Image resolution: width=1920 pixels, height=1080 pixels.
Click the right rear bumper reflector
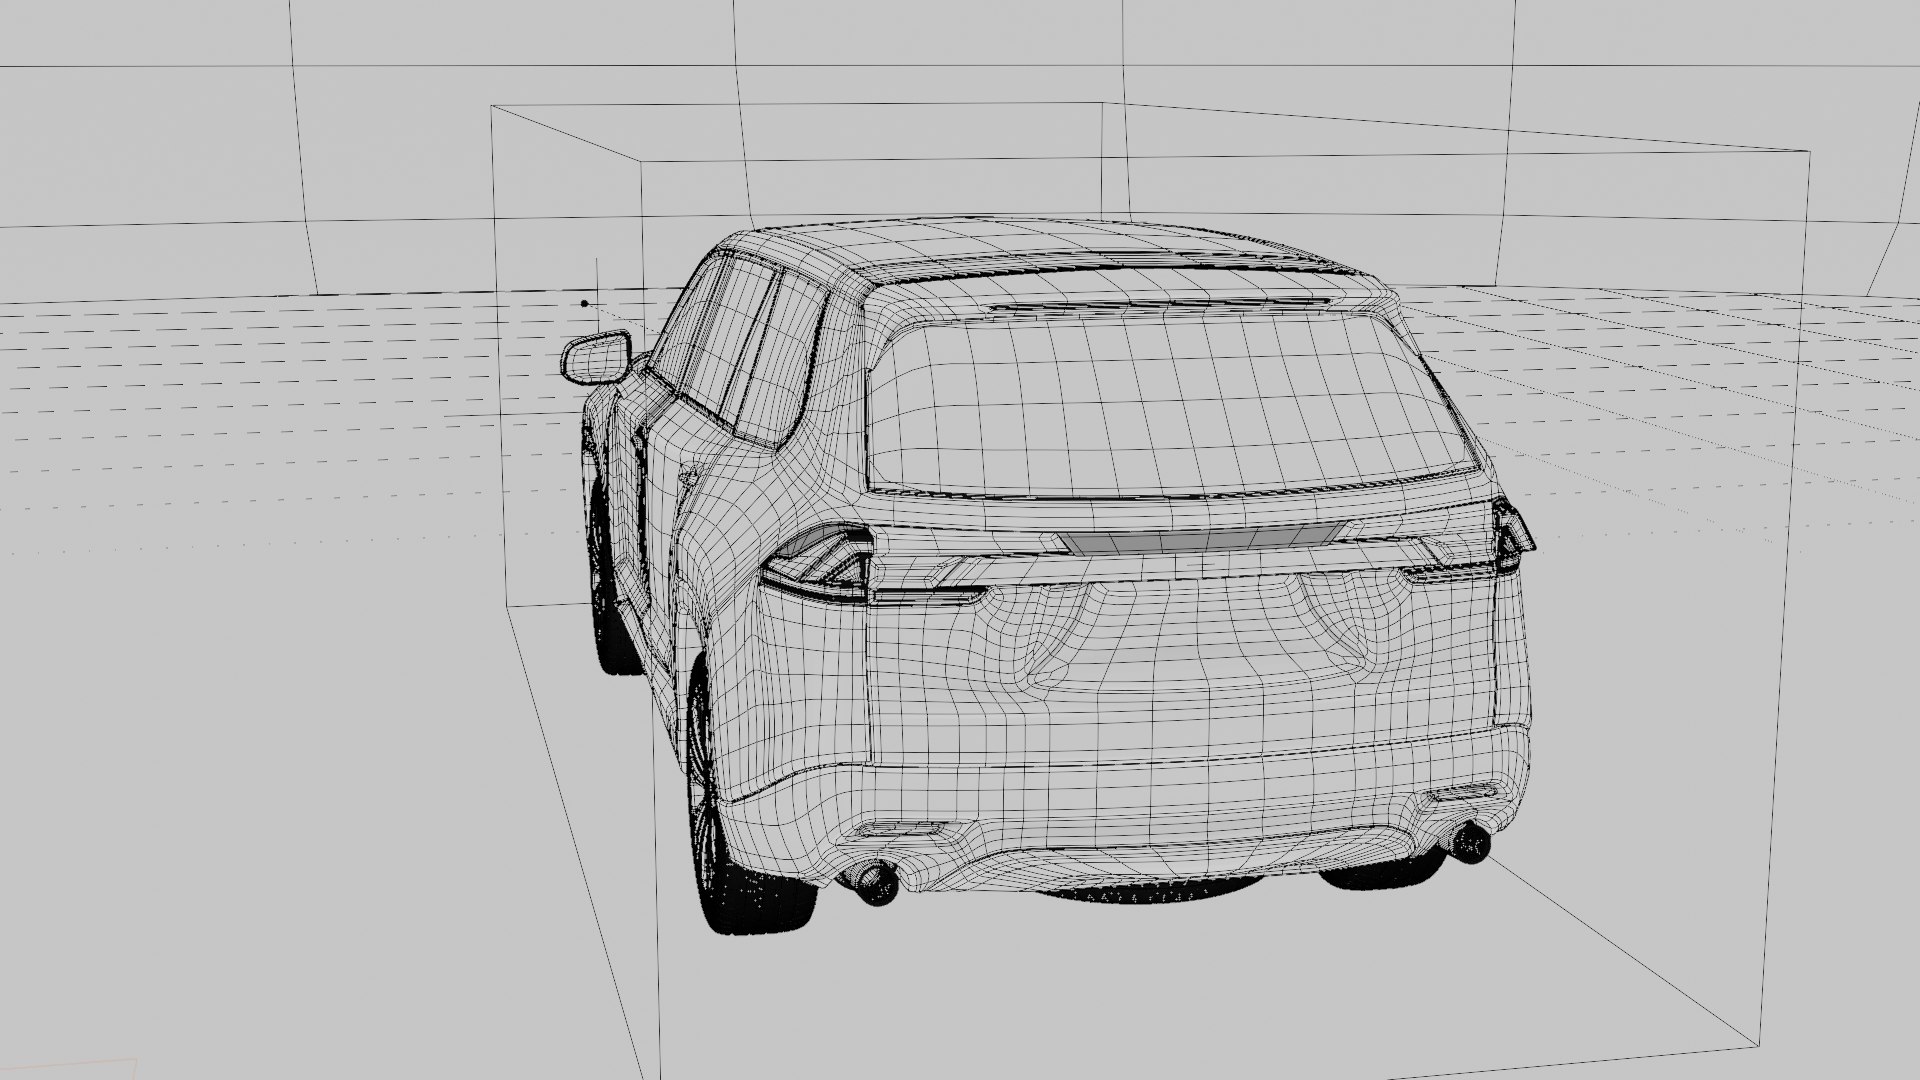[x=1462, y=794]
